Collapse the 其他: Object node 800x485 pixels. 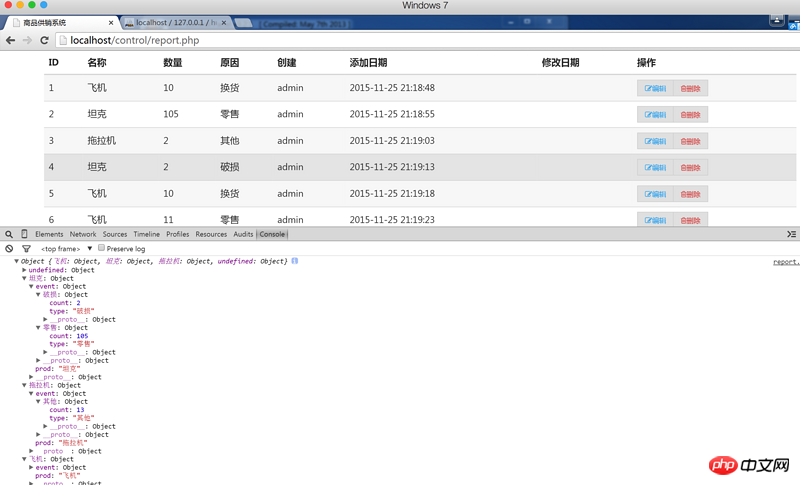pyautogui.click(x=38, y=401)
